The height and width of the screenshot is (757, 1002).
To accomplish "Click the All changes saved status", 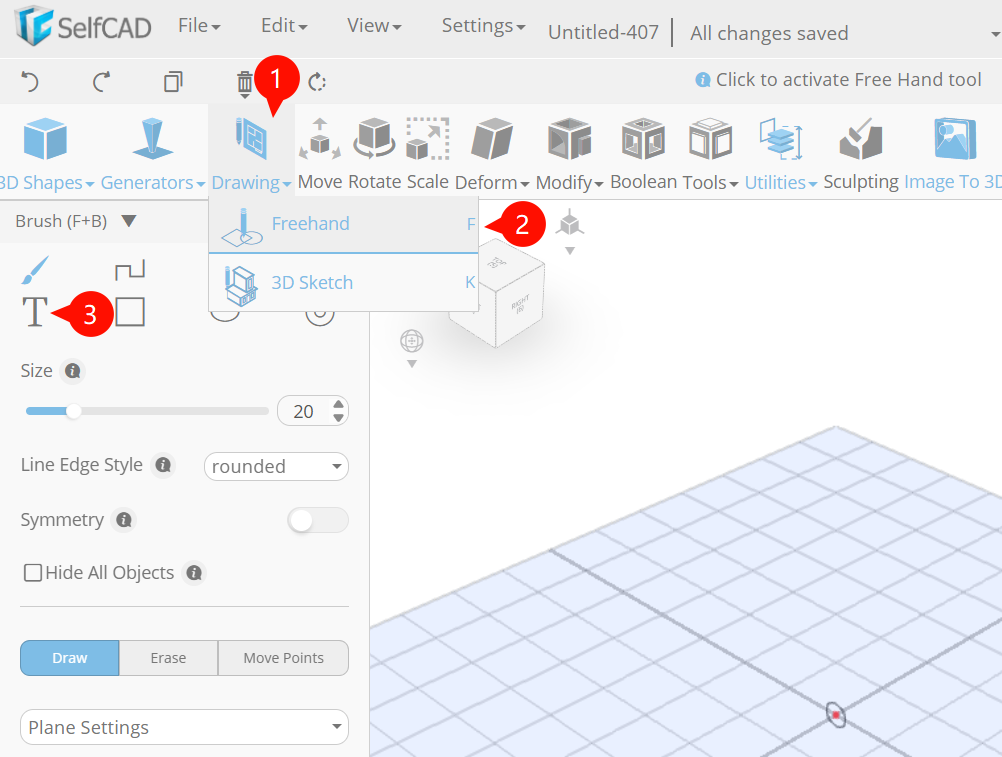I will tap(769, 33).
